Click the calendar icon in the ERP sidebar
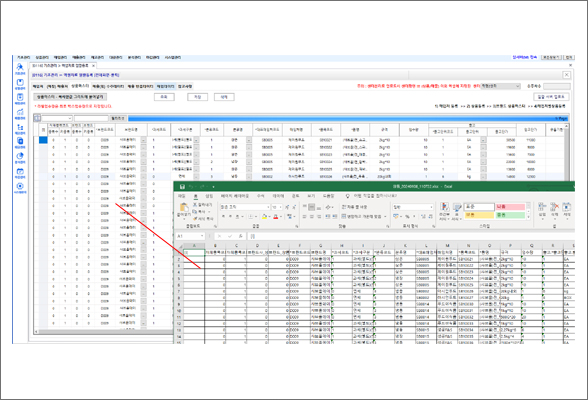The width and height of the screenshot is (588, 400). [x=20, y=171]
